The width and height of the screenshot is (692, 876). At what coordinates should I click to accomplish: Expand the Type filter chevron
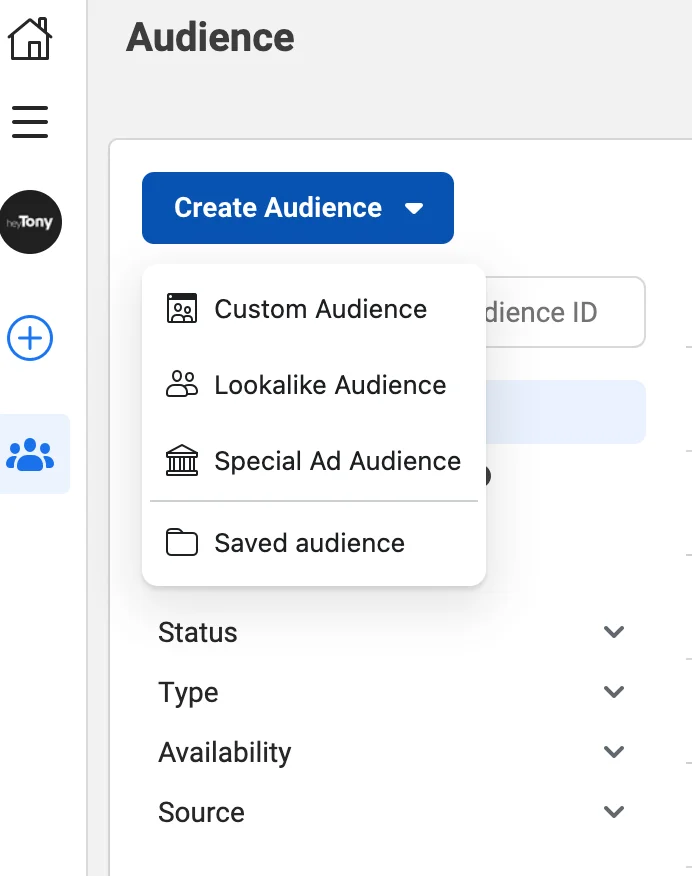tap(614, 692)
